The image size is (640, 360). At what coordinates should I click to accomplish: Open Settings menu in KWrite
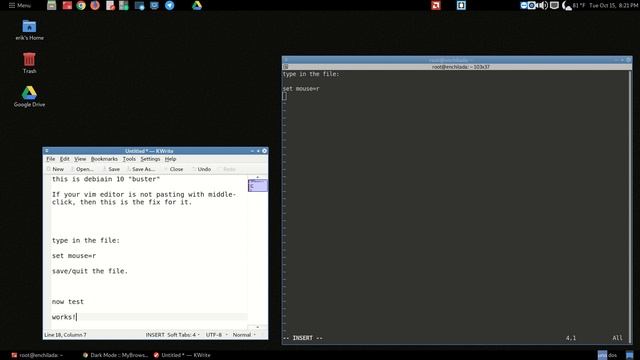[x=150, y=159]
